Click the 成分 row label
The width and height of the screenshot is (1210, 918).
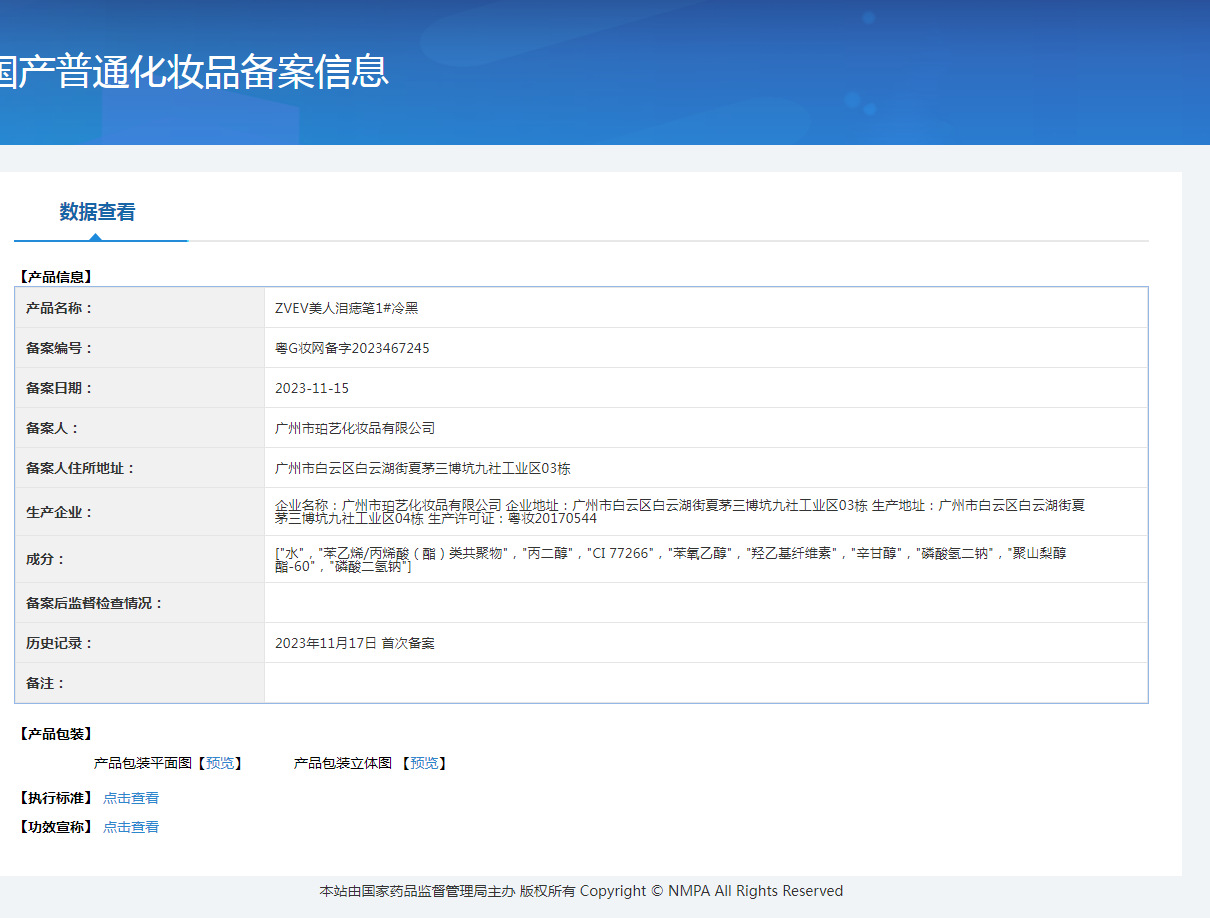pyautogui.click(x=45, y=559)
